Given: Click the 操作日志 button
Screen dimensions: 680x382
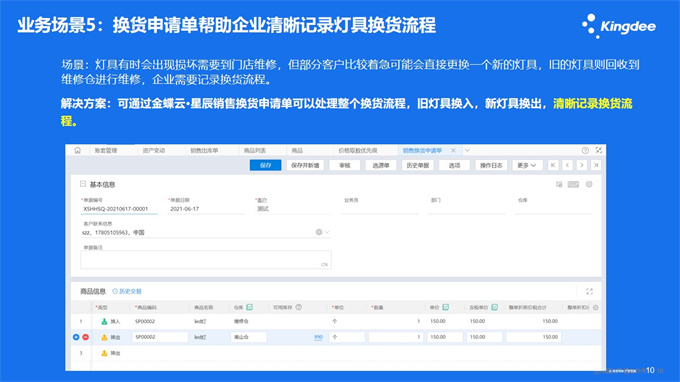Looking at the screenshot, I should coord(491,165).
